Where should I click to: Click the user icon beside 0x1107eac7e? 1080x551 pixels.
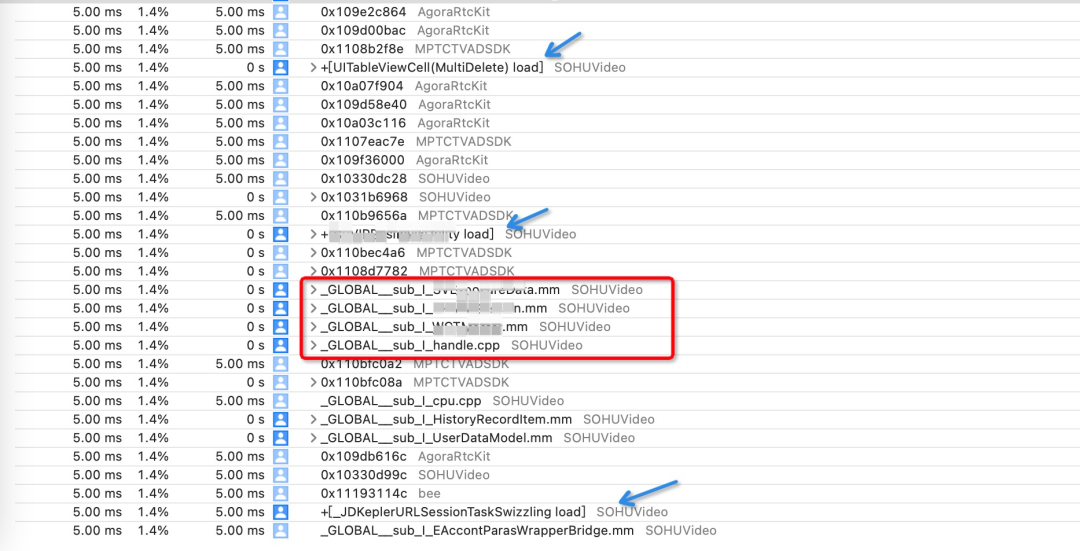[280, 142]
